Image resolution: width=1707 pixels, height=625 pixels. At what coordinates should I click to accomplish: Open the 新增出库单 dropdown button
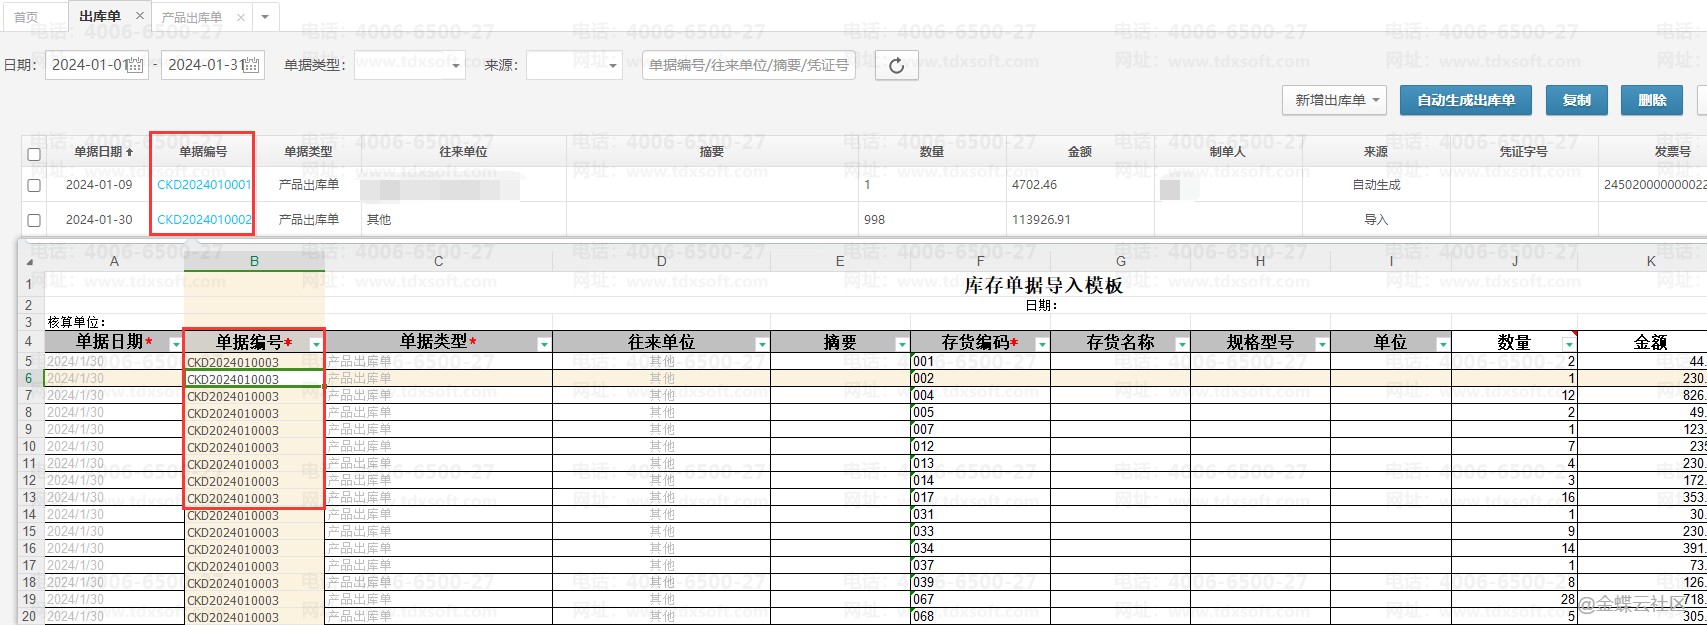point(1334,100)
